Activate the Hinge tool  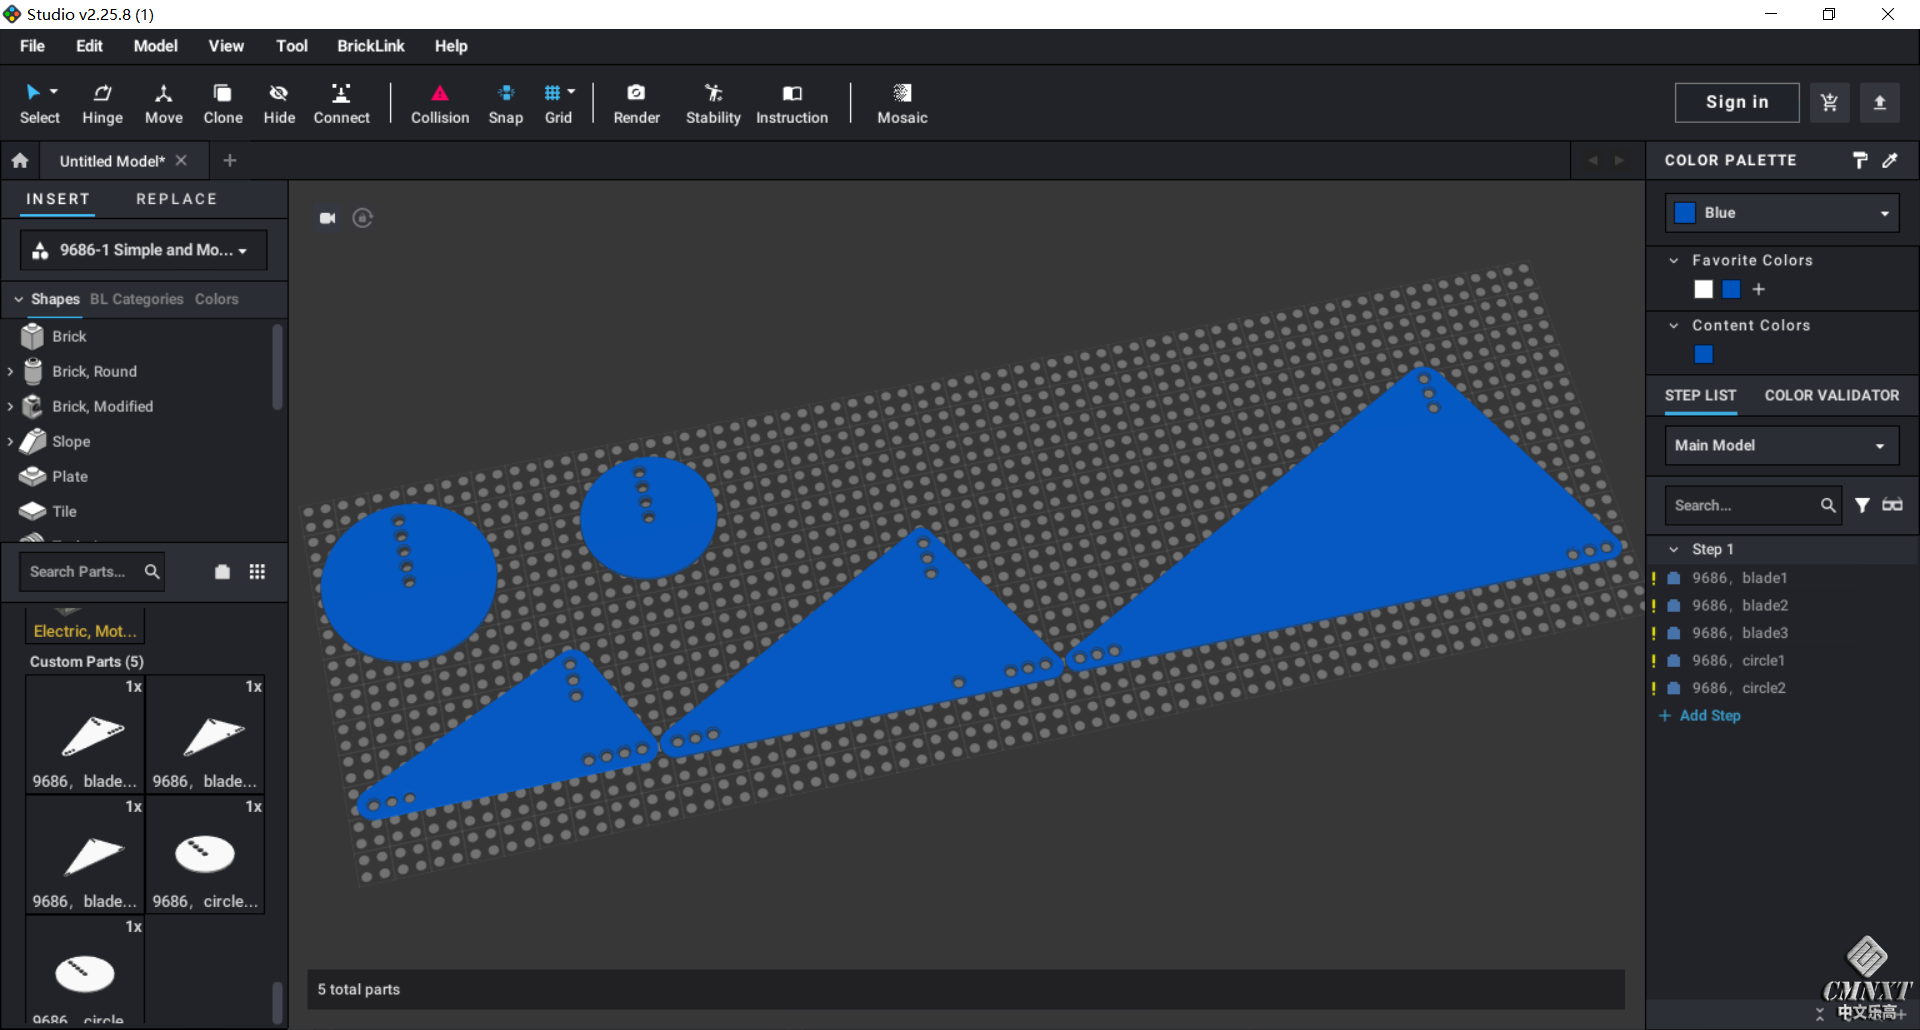102,104
